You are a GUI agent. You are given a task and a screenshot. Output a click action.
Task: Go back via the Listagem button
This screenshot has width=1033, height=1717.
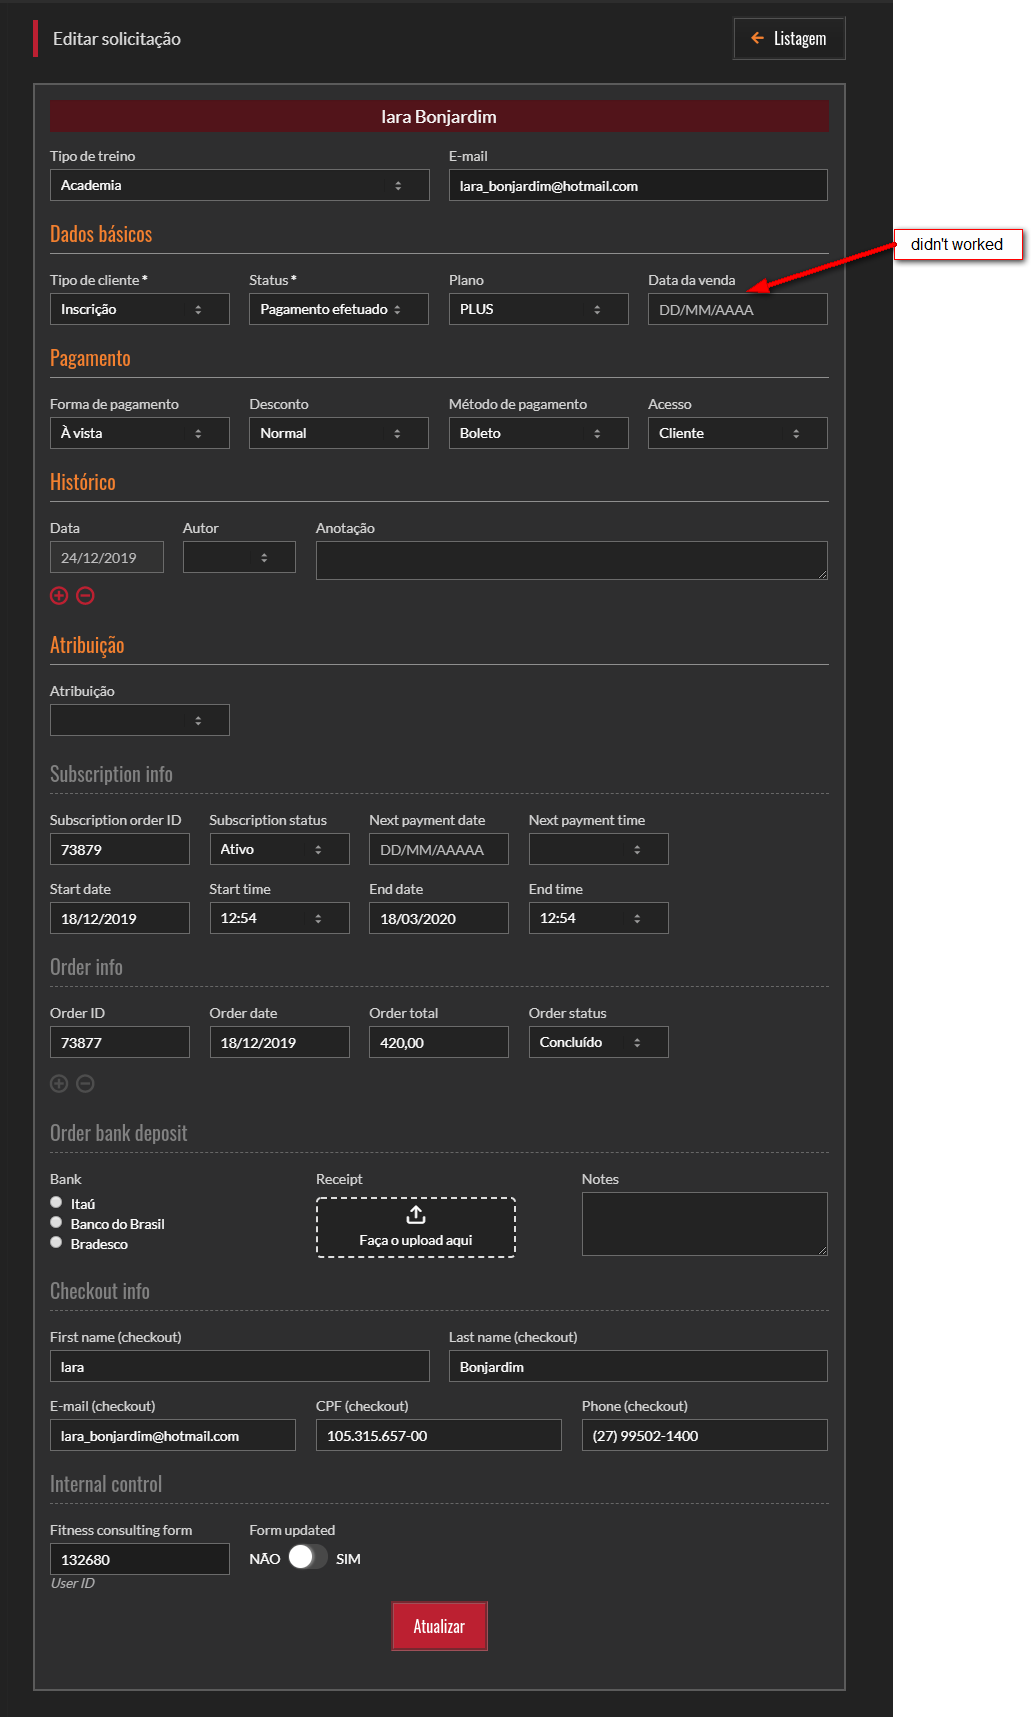(x=789, y=39)
